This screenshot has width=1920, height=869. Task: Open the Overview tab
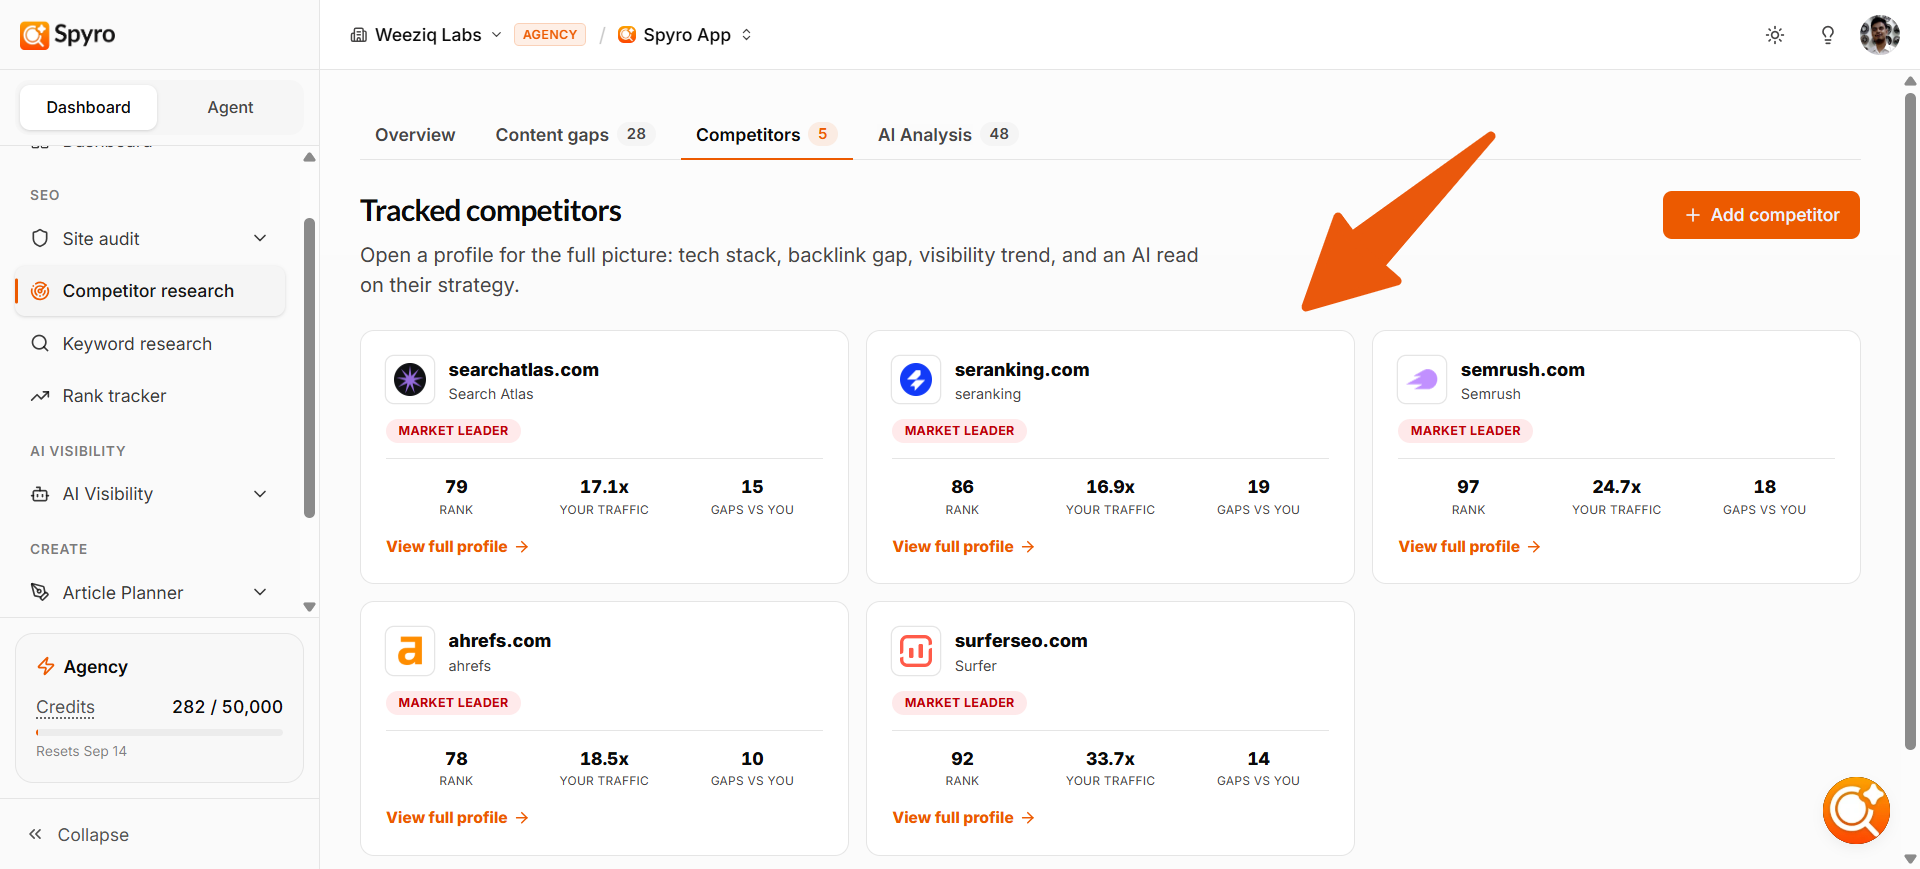pyautogui.click(x=415, y=135)
